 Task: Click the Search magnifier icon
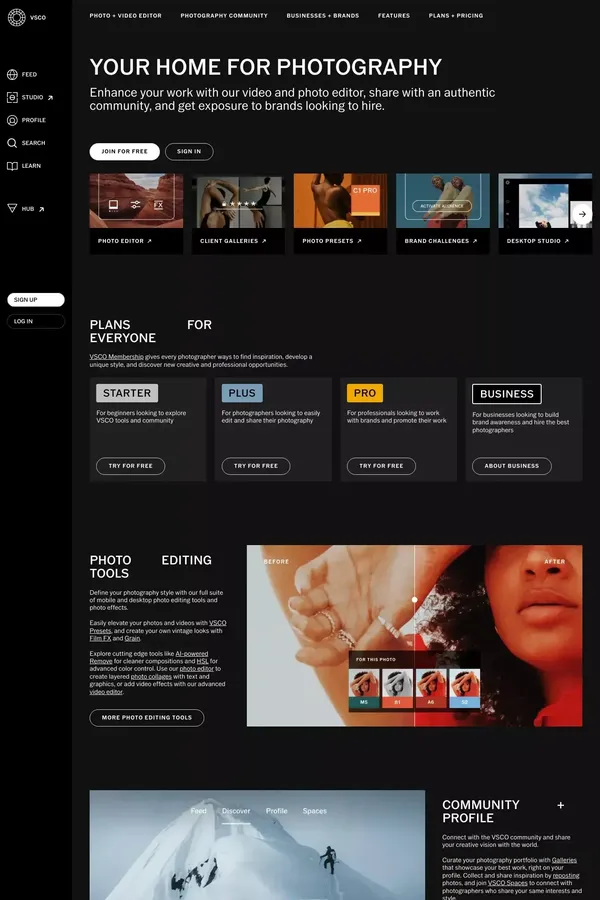(12, 143)
